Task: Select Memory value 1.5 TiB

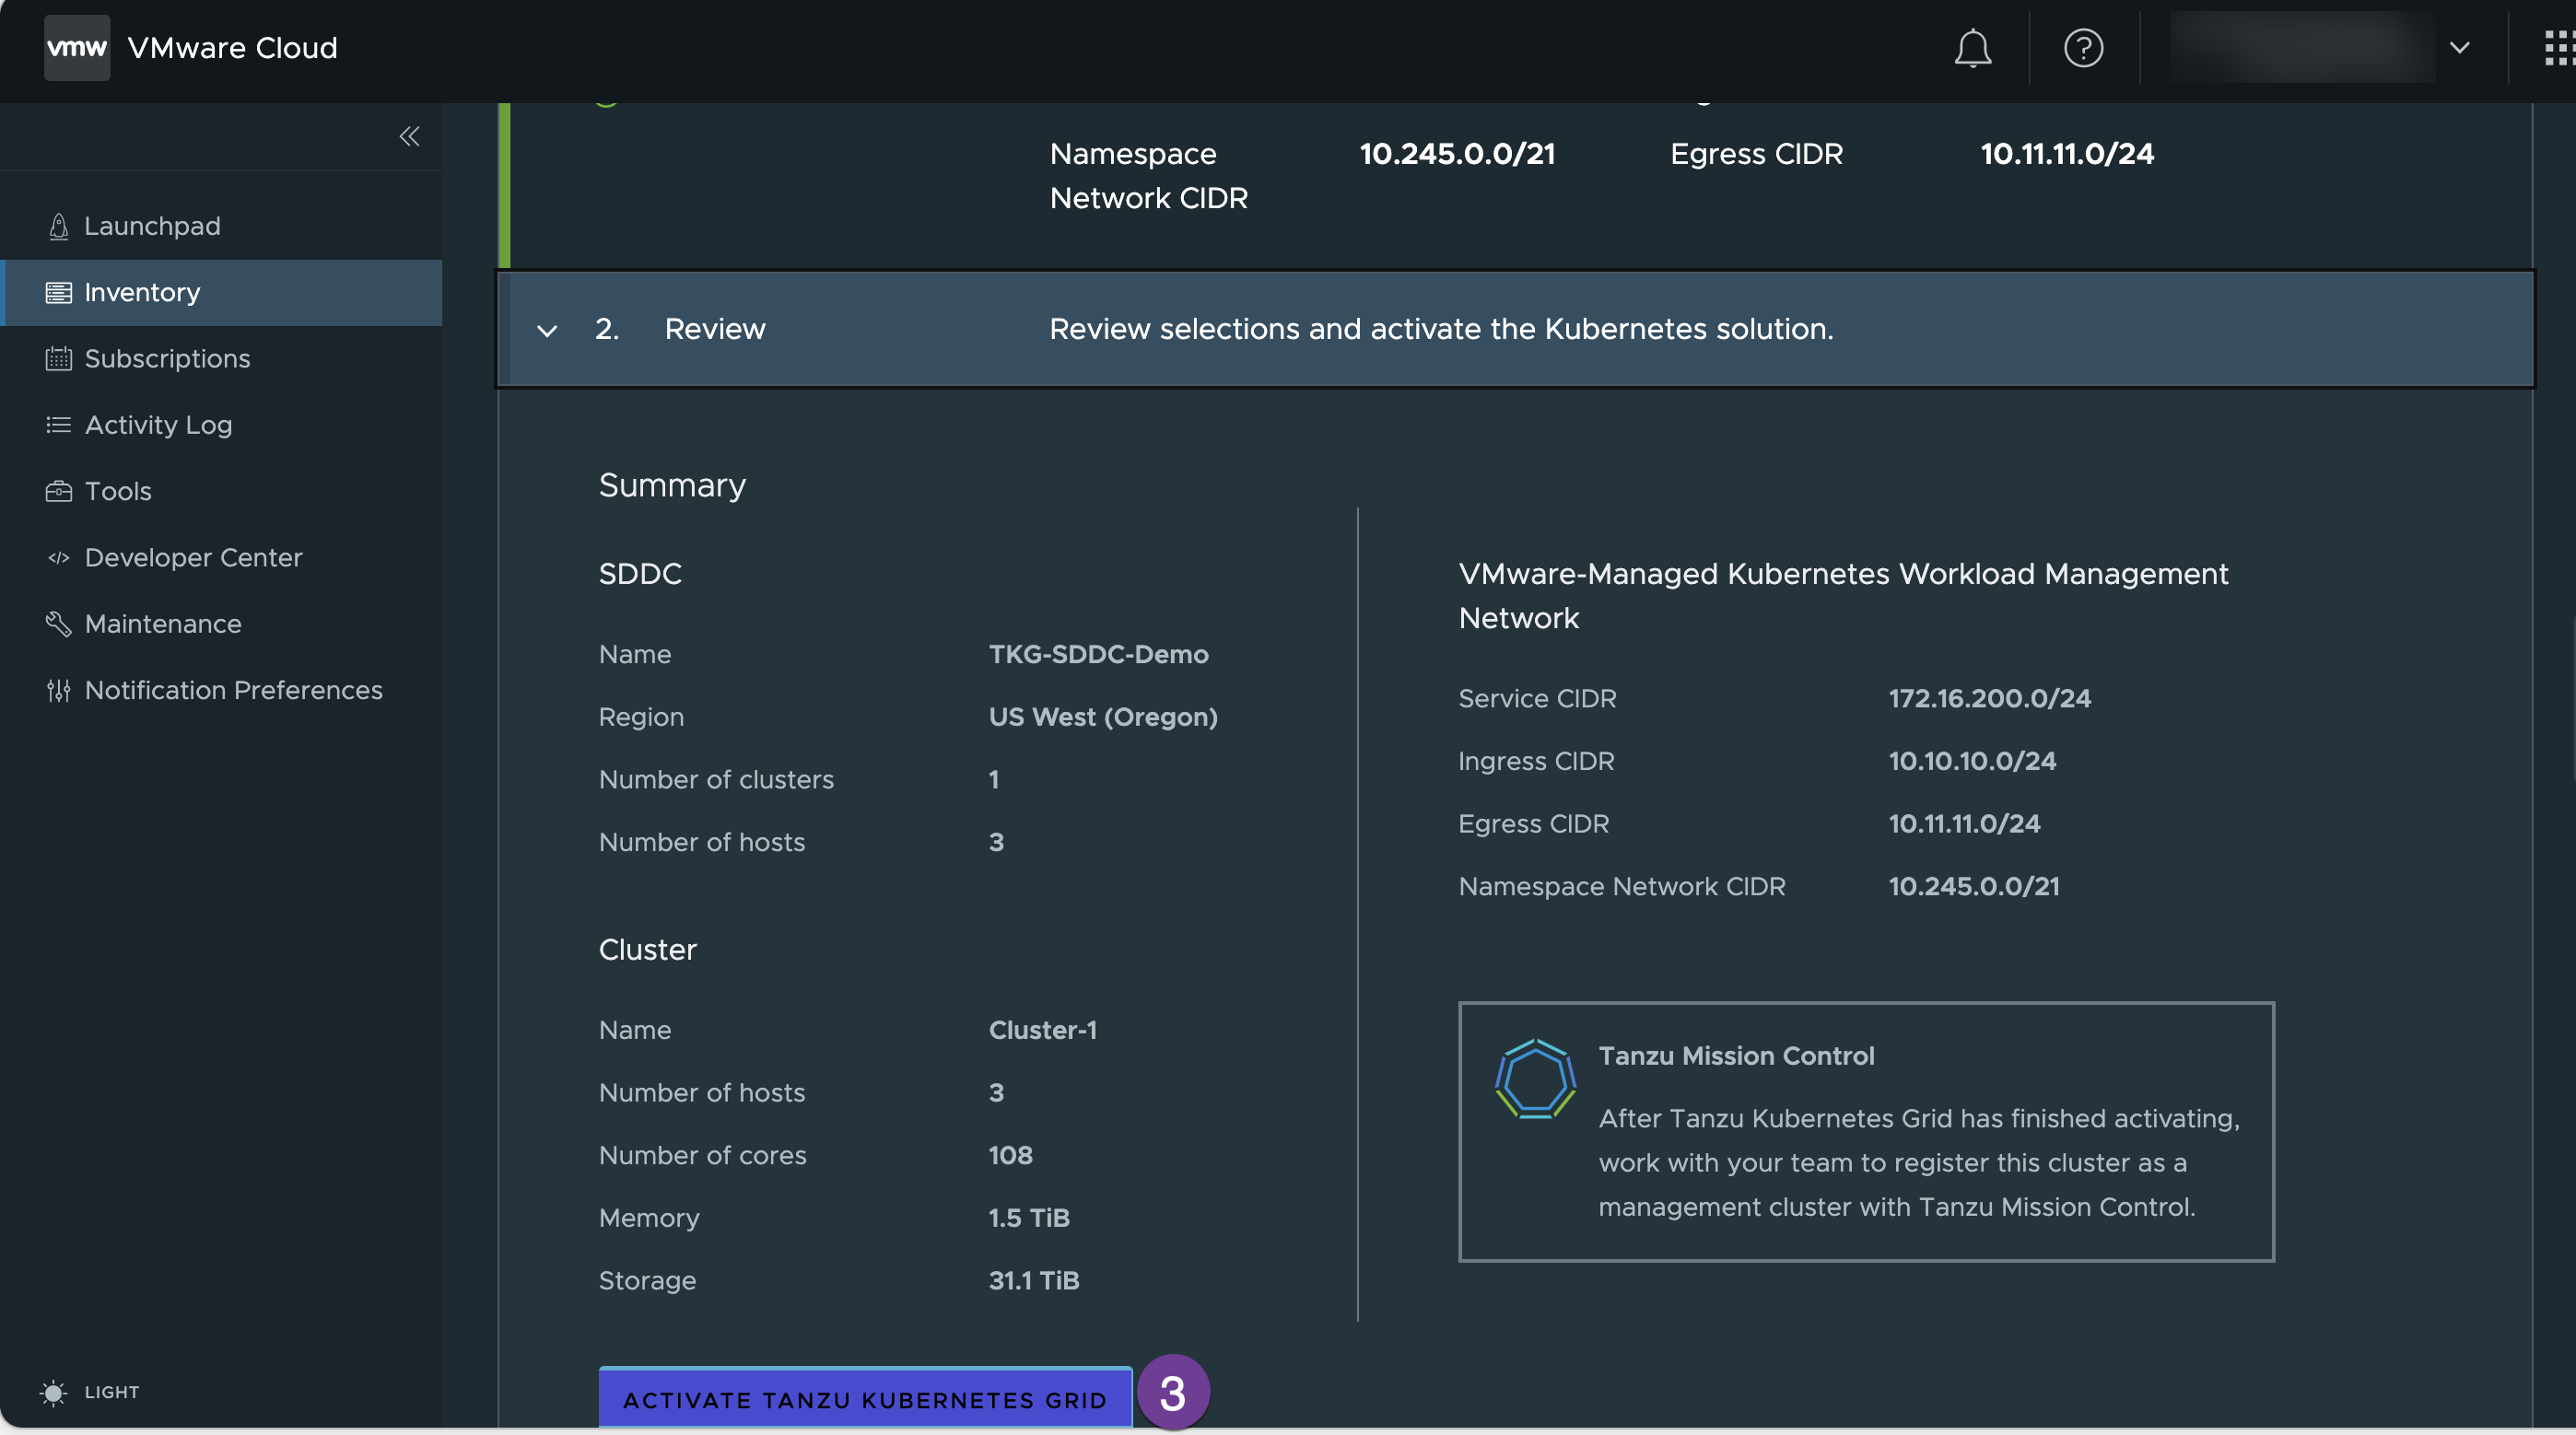Action: click(x=1029, y=1218)
